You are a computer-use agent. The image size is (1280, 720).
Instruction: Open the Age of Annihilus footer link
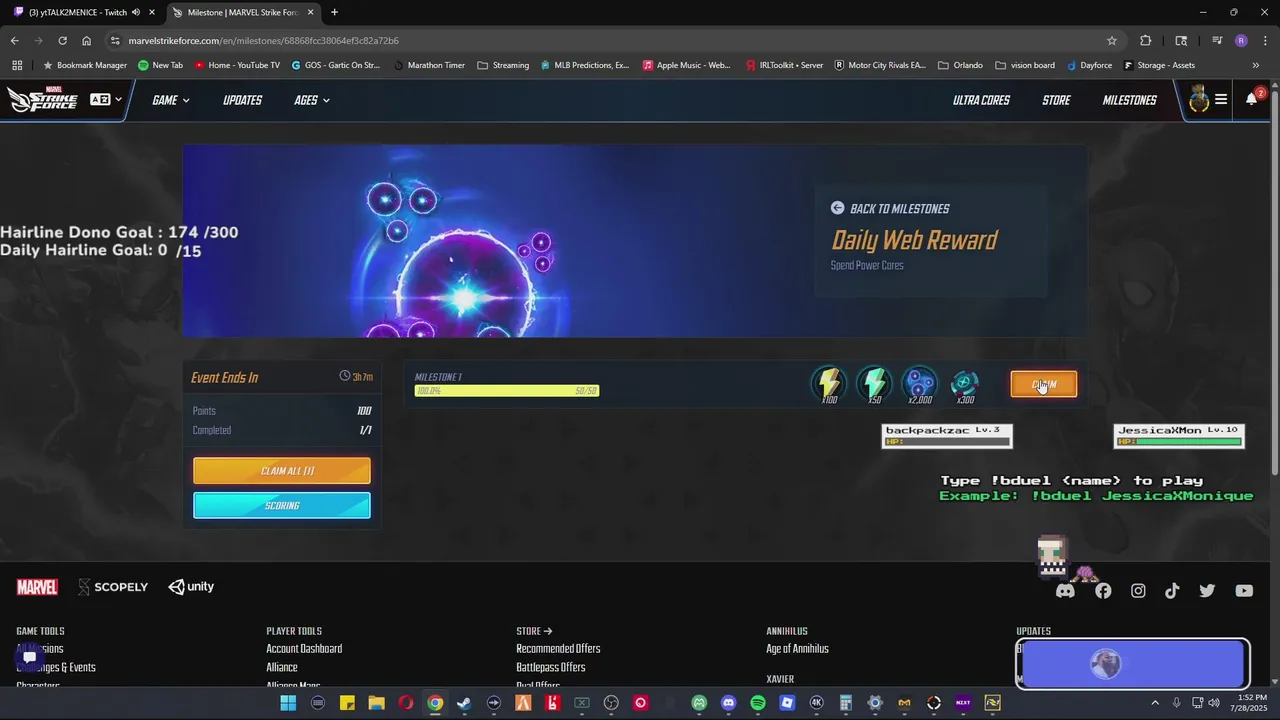[797, 649]
